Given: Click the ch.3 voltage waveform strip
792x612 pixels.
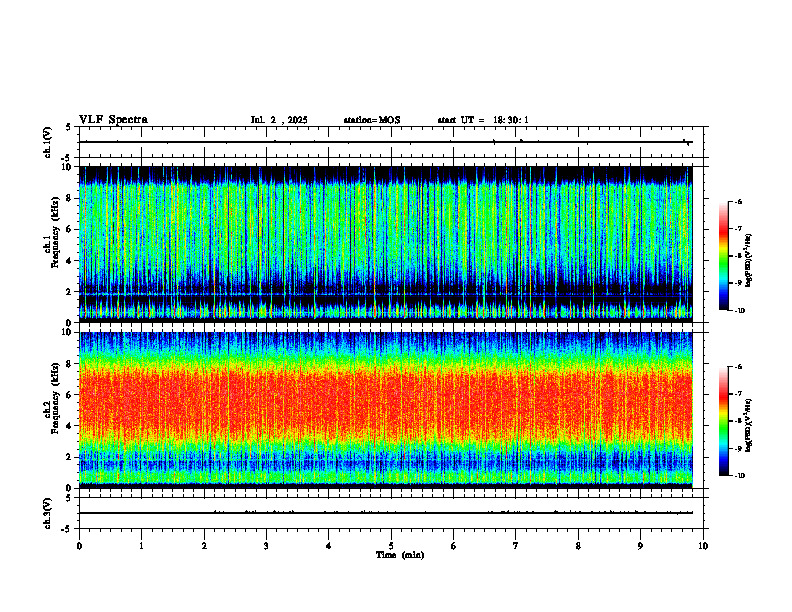Looking at the screenshot, I should point(393,513).
